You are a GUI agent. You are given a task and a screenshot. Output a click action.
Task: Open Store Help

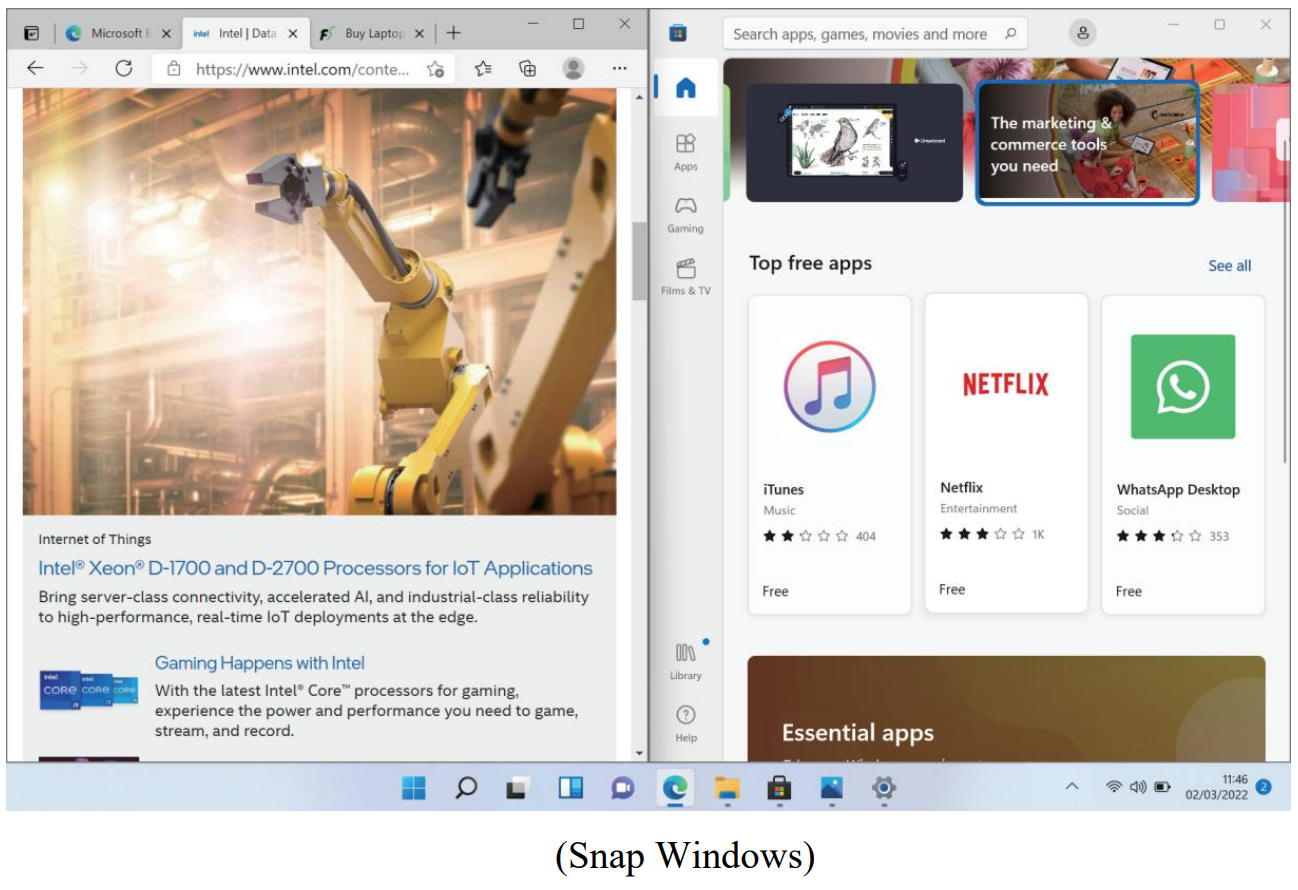pos(685,723)
